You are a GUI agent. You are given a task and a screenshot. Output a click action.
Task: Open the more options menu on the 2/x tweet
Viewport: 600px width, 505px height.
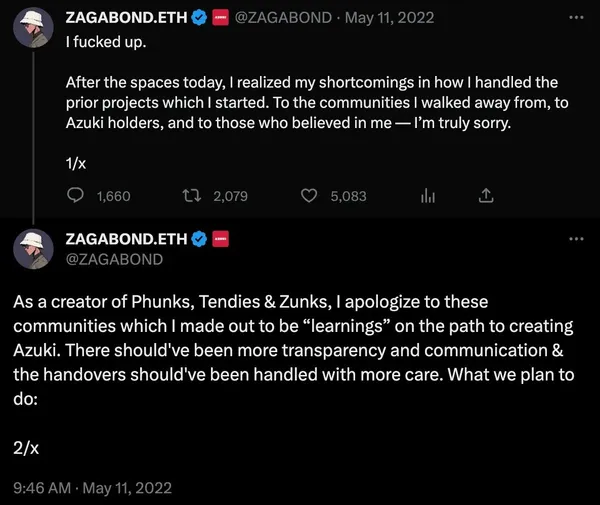(576, 240)
